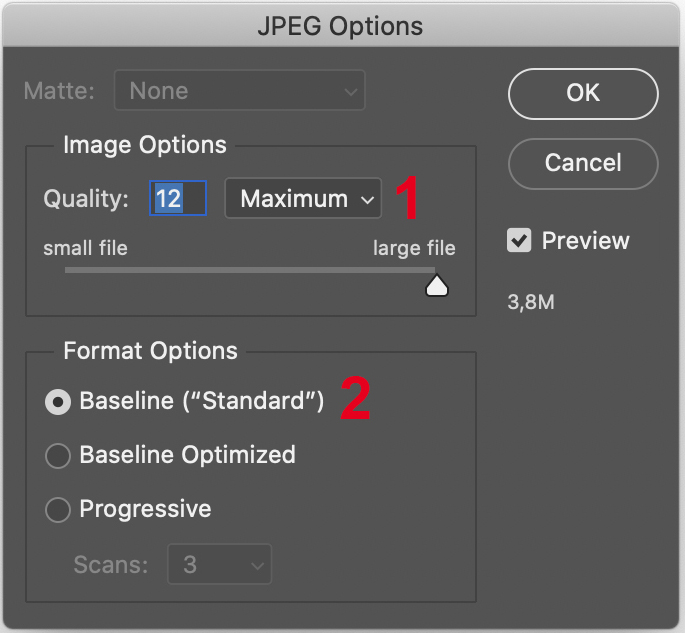Click the Quality text label

[86, 199]
